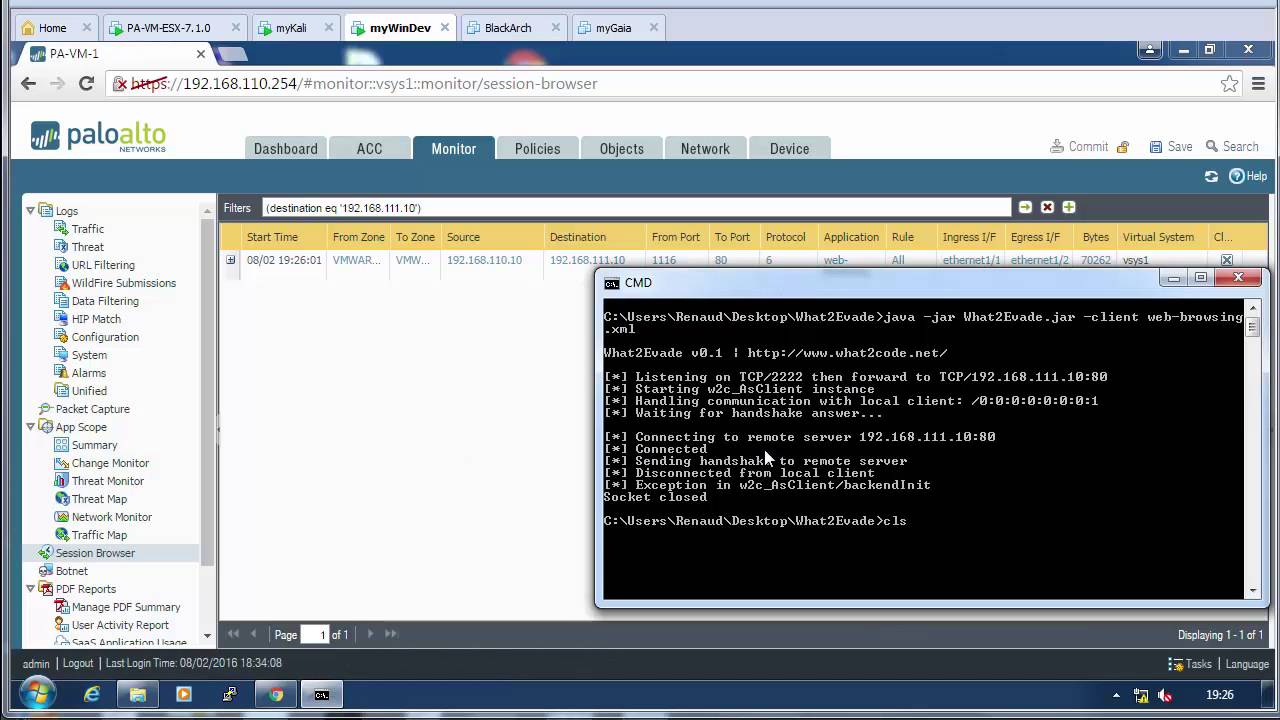The height and width of the screenshot is (720, 1280).
Task: Open the Dashboard tab
Action: click(285, 148)
